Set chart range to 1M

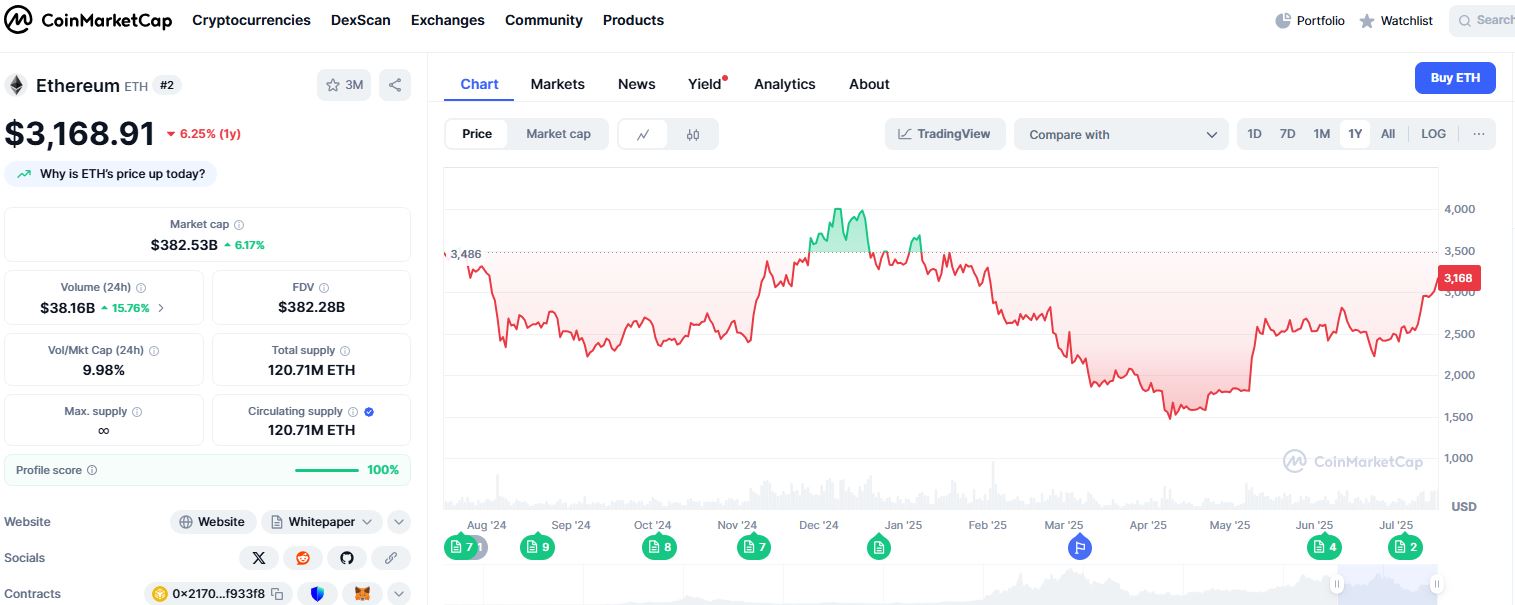point(1321,134)
